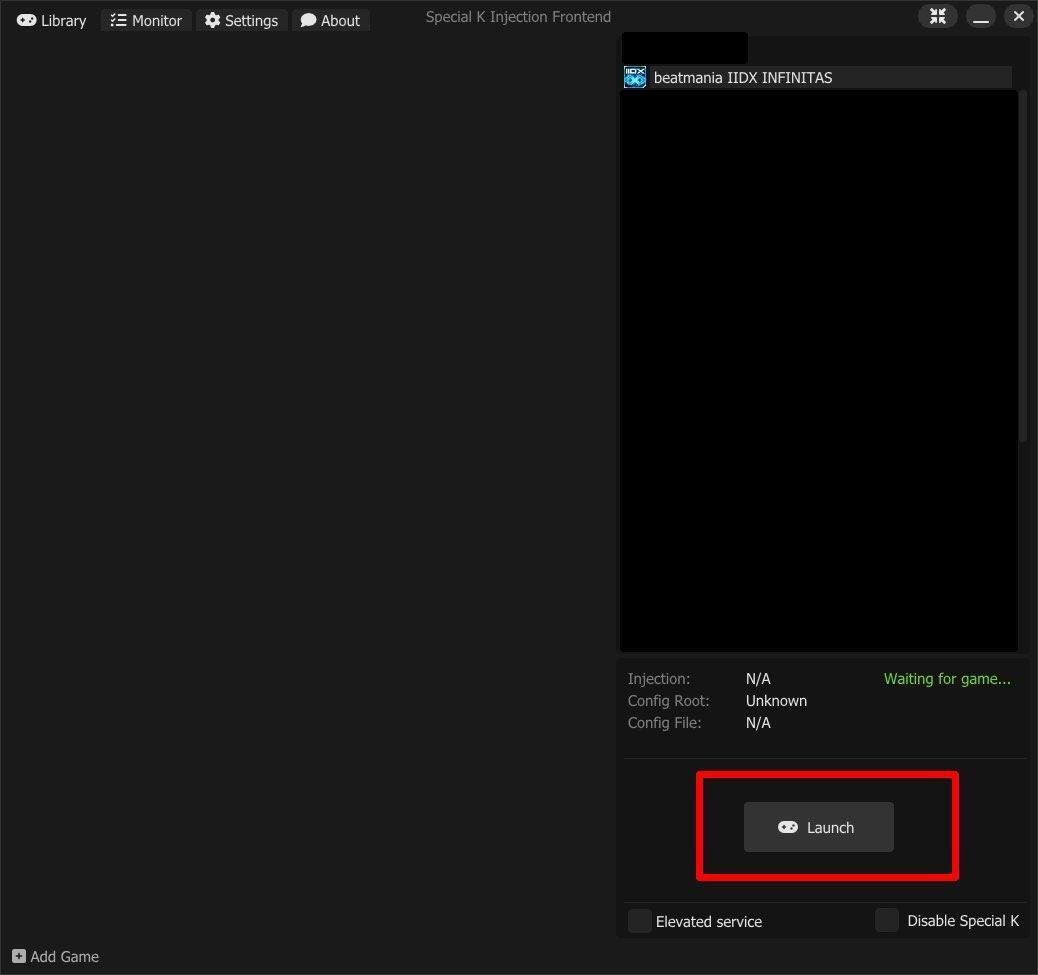
Task: Click the Config Root value Unknown
Action: point(776,700)
